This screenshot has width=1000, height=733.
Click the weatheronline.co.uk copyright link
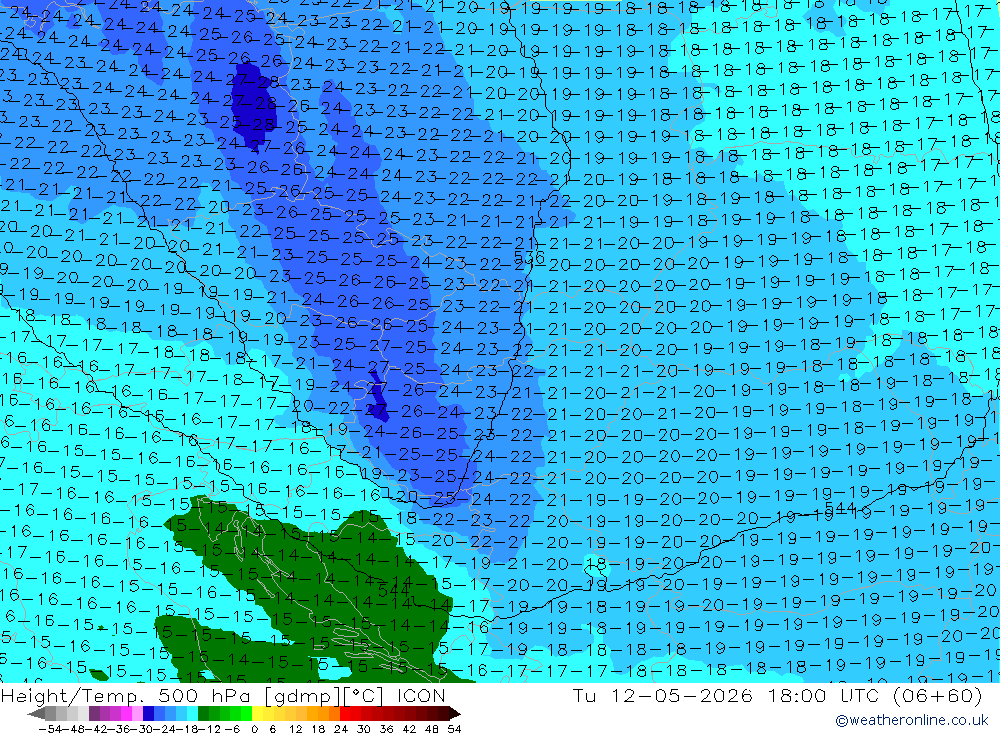tap(912, 720)
